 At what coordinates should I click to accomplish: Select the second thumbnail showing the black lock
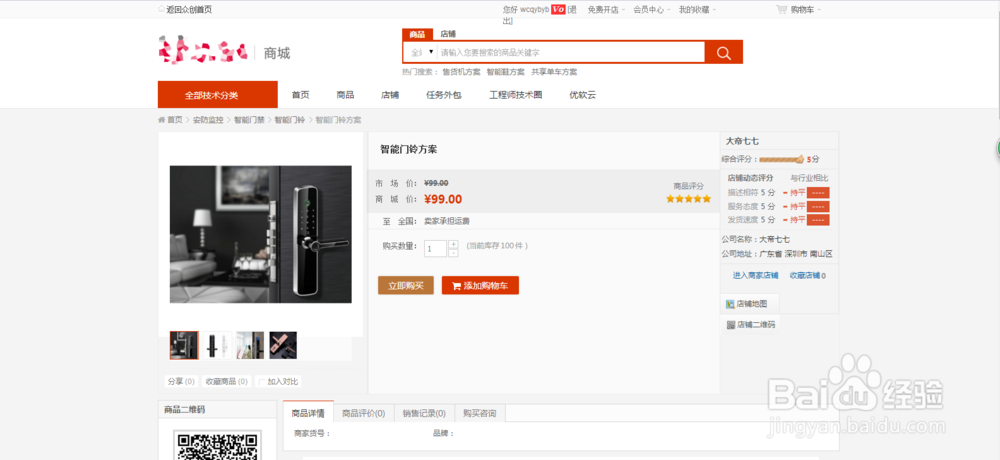(x=217, y=345)
